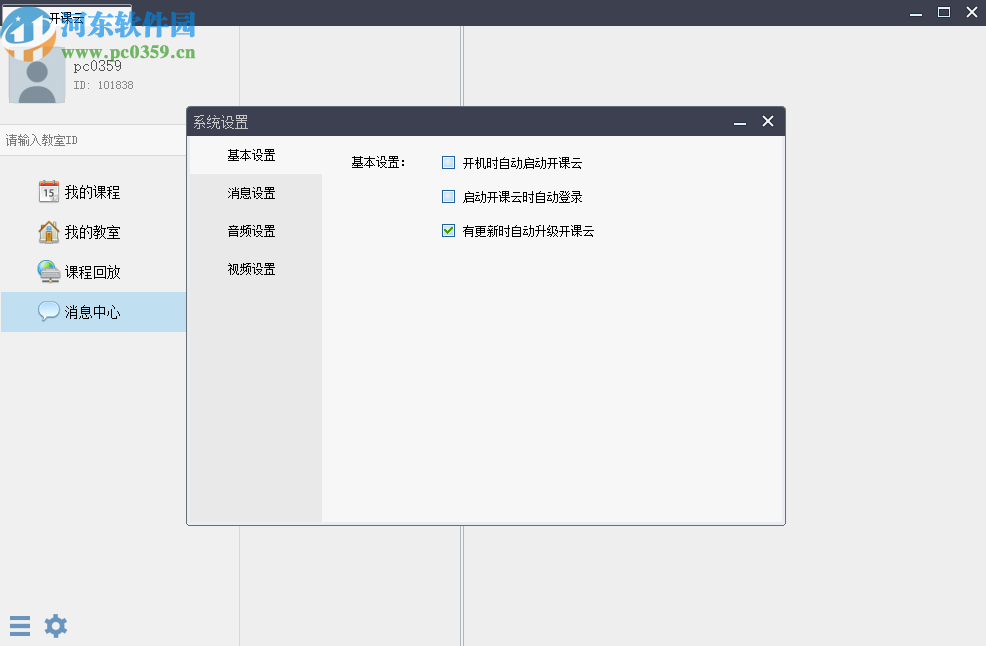Switch to the 消息设置 tab

[253, 193]
